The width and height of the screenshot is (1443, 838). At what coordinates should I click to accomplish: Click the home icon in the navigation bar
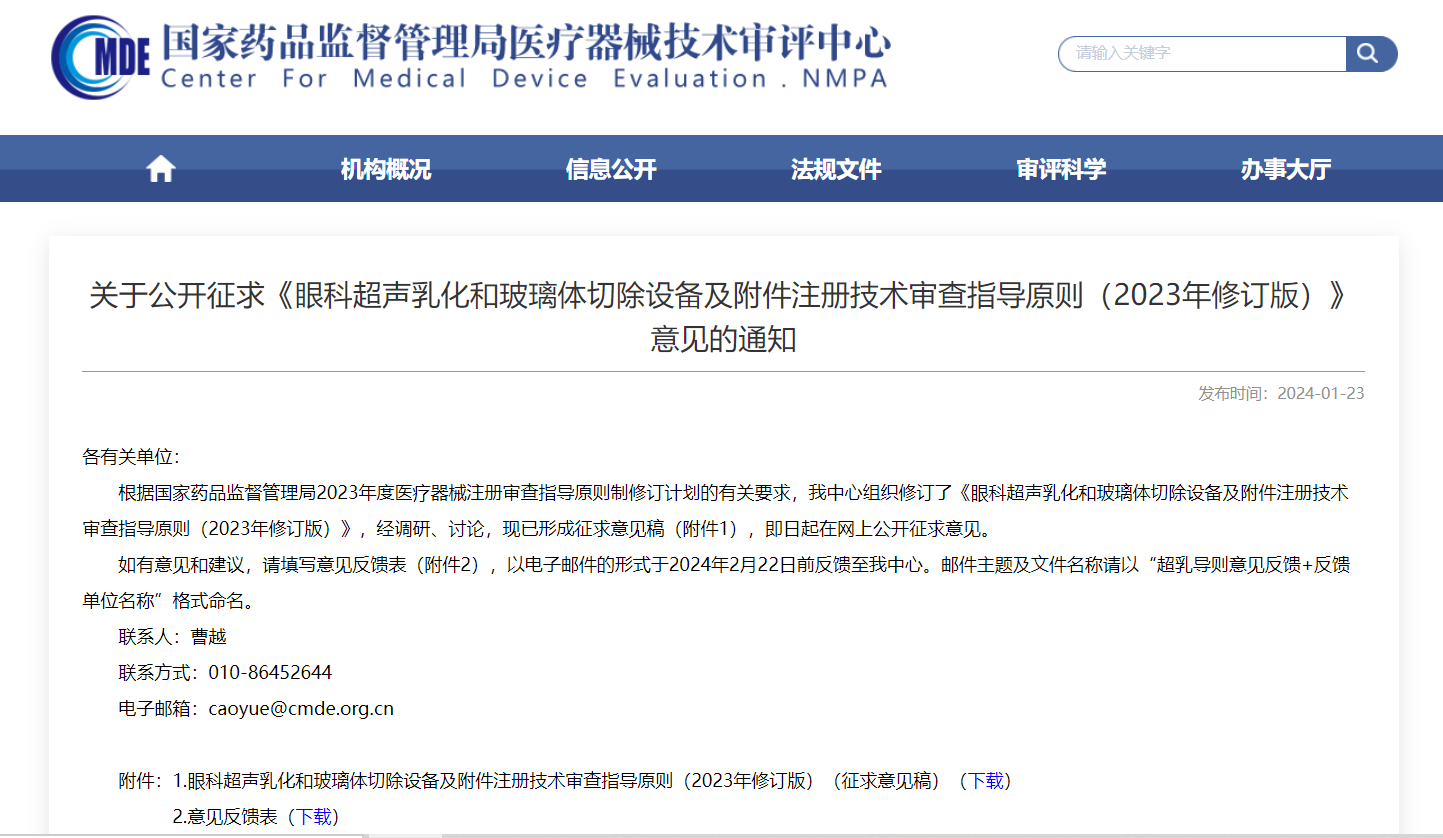pyautogui.click(x=160, y=168)
